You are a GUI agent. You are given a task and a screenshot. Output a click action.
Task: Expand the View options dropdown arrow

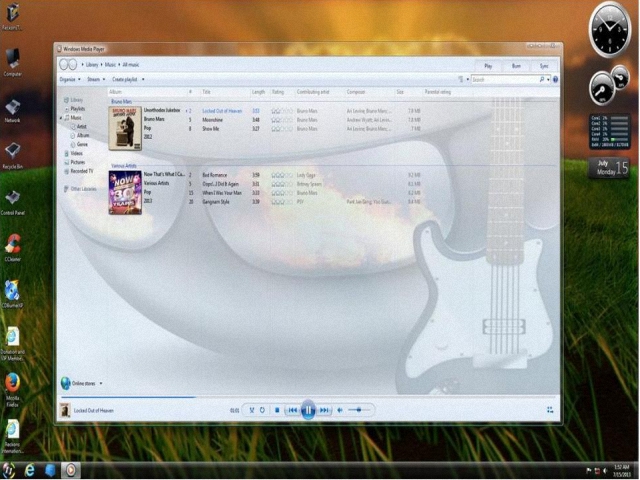[x=467, y=79]
